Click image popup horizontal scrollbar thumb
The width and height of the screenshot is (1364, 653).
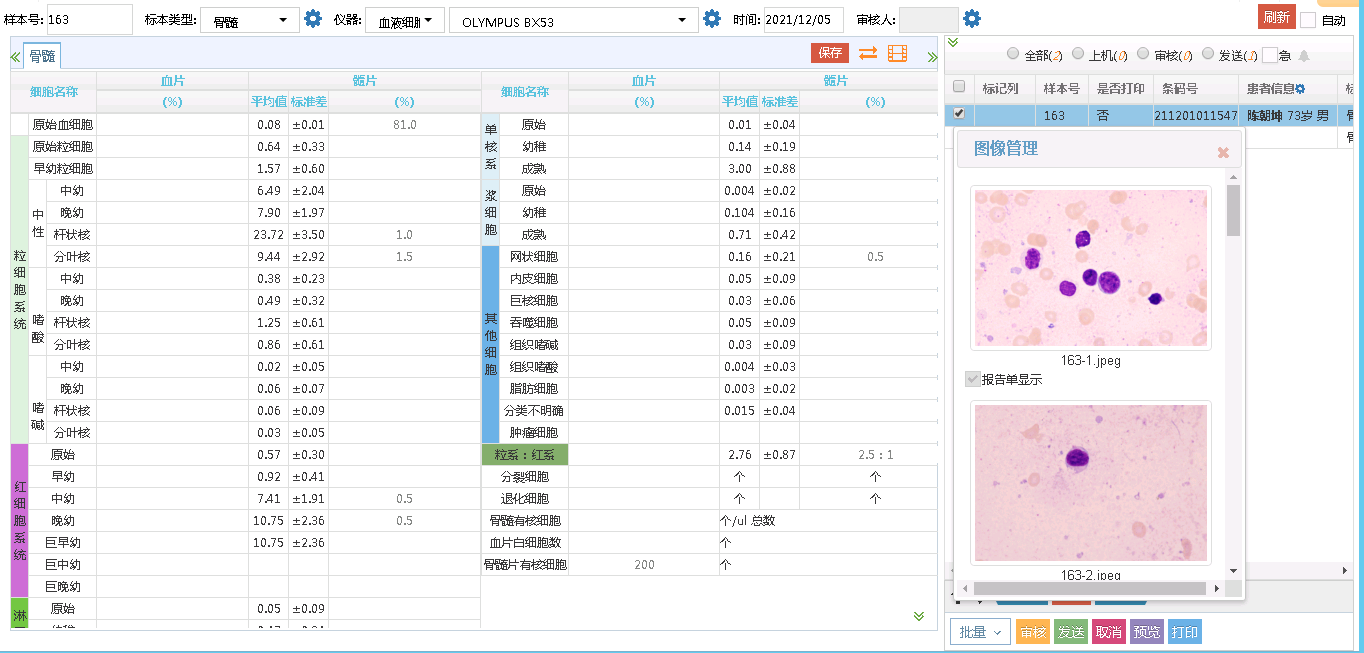[1088, 588]
